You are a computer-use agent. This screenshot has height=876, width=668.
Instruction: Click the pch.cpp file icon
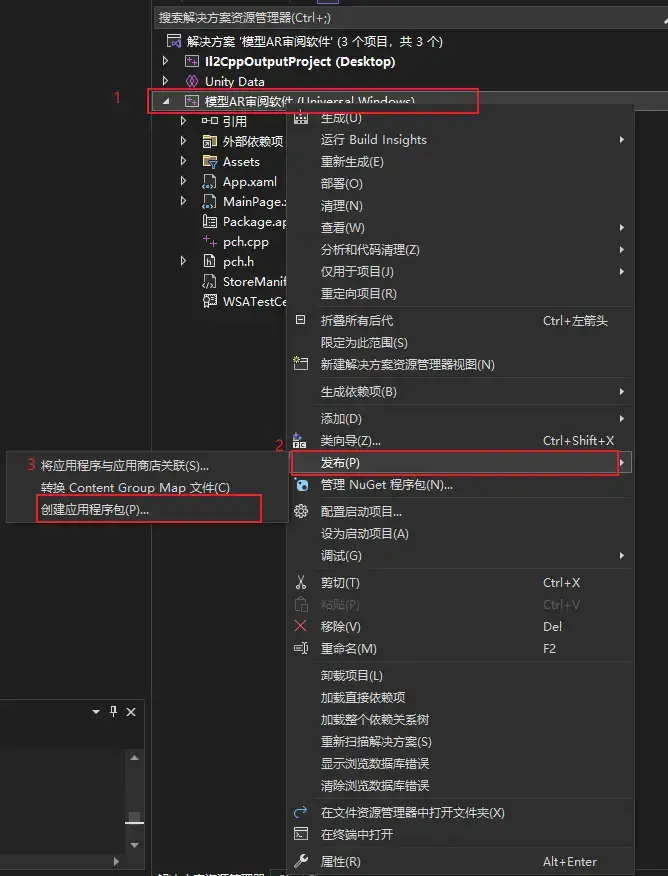[x=209, y=241]
